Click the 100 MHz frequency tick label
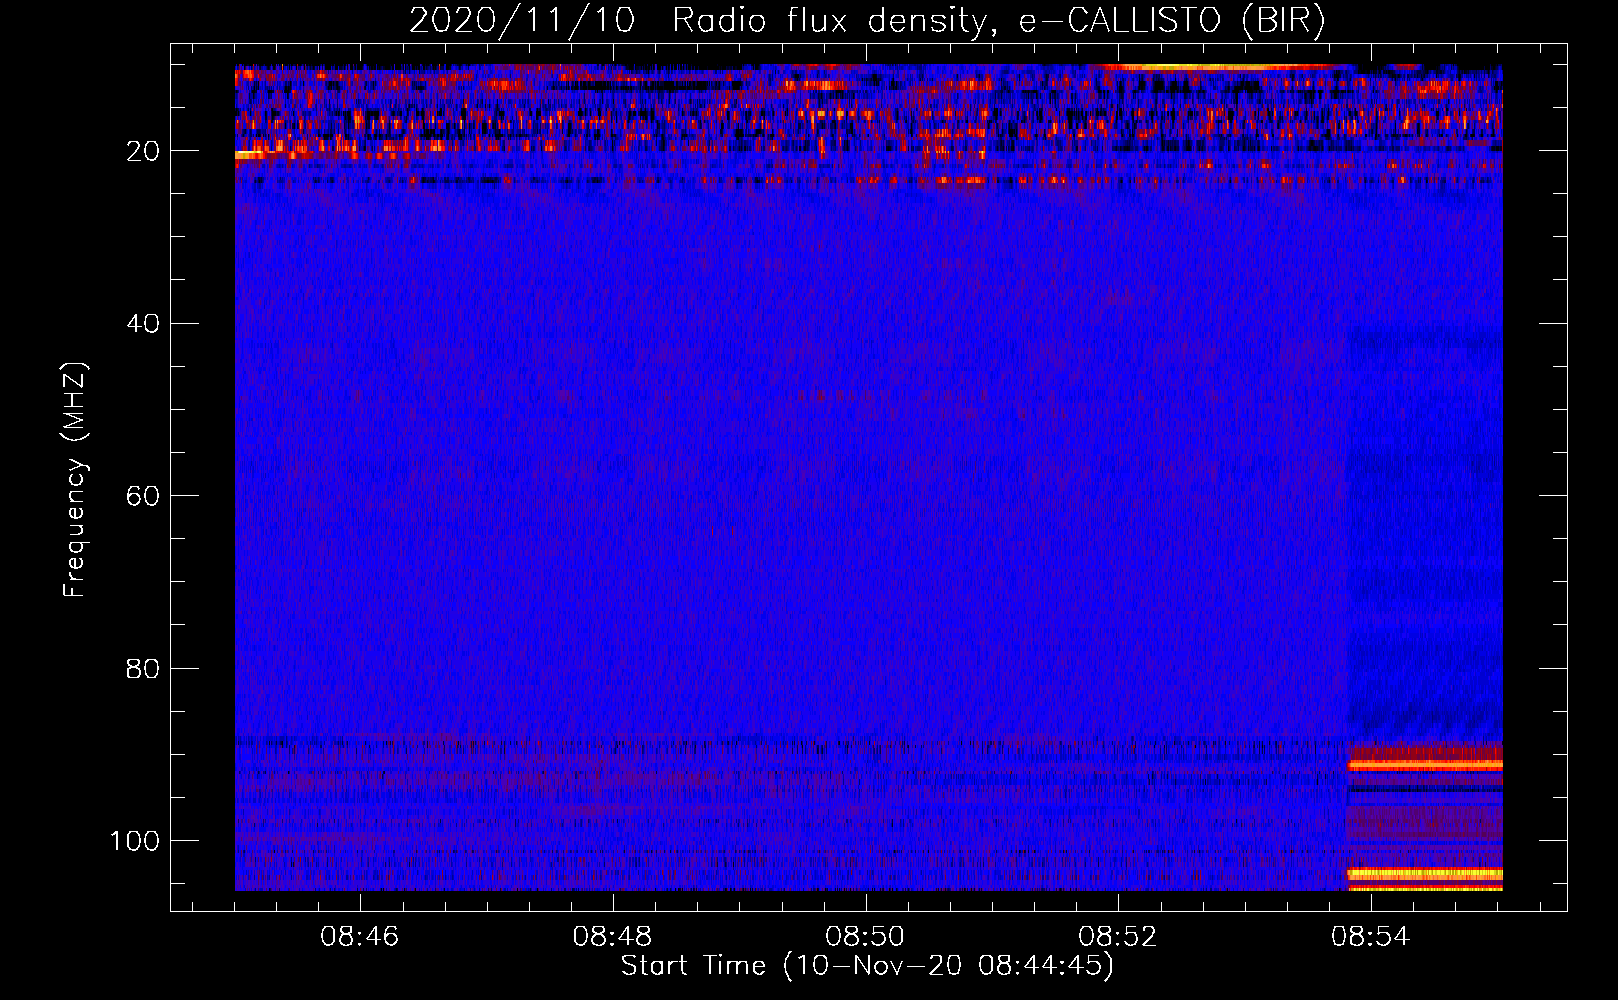Image resolution: width=1618 pixels, height=1000 pixels. (135, 840)
